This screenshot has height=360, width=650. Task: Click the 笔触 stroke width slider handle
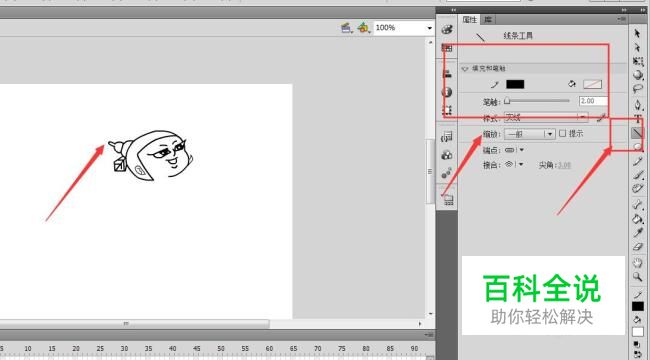[507, 101]
